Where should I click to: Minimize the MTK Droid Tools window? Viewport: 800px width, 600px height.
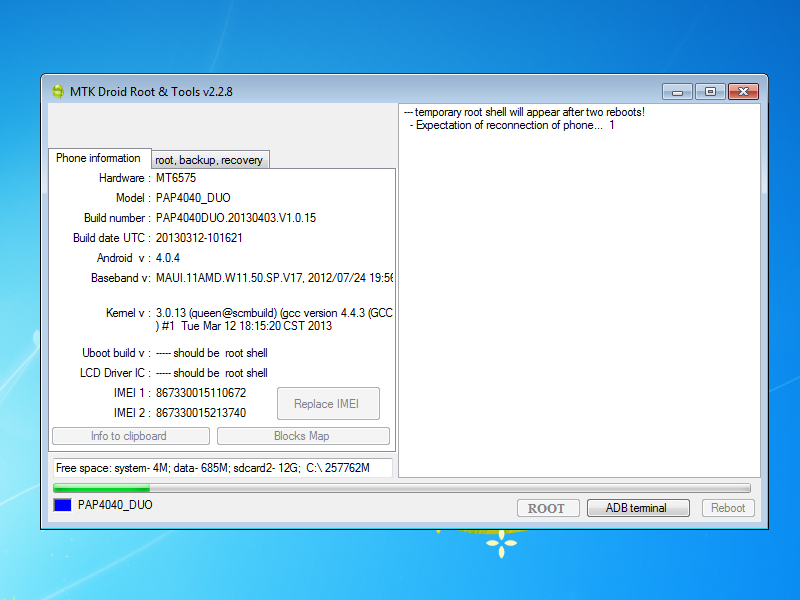pyautogui.click(x=679, y=91)
